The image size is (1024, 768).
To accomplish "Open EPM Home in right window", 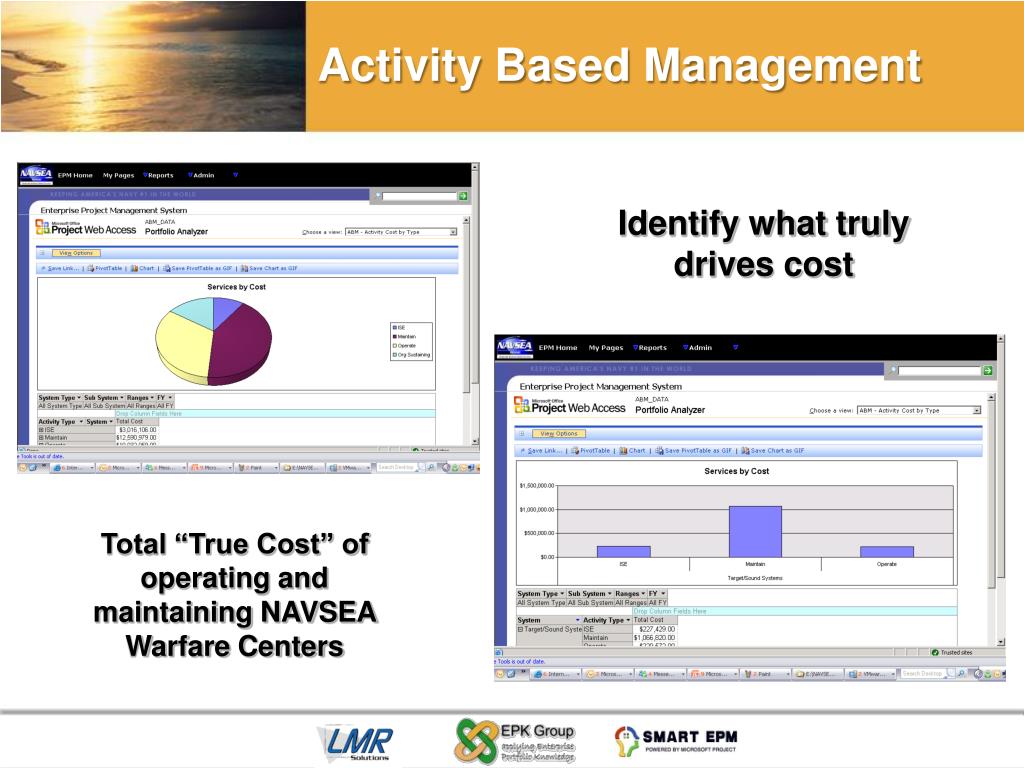I will point(558,348).
